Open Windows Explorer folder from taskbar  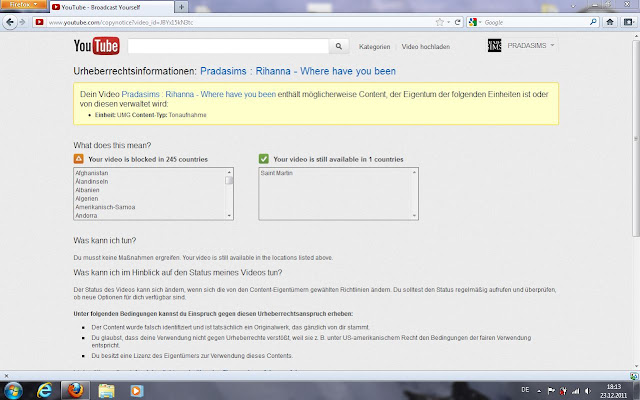click(x=106, y=391)
